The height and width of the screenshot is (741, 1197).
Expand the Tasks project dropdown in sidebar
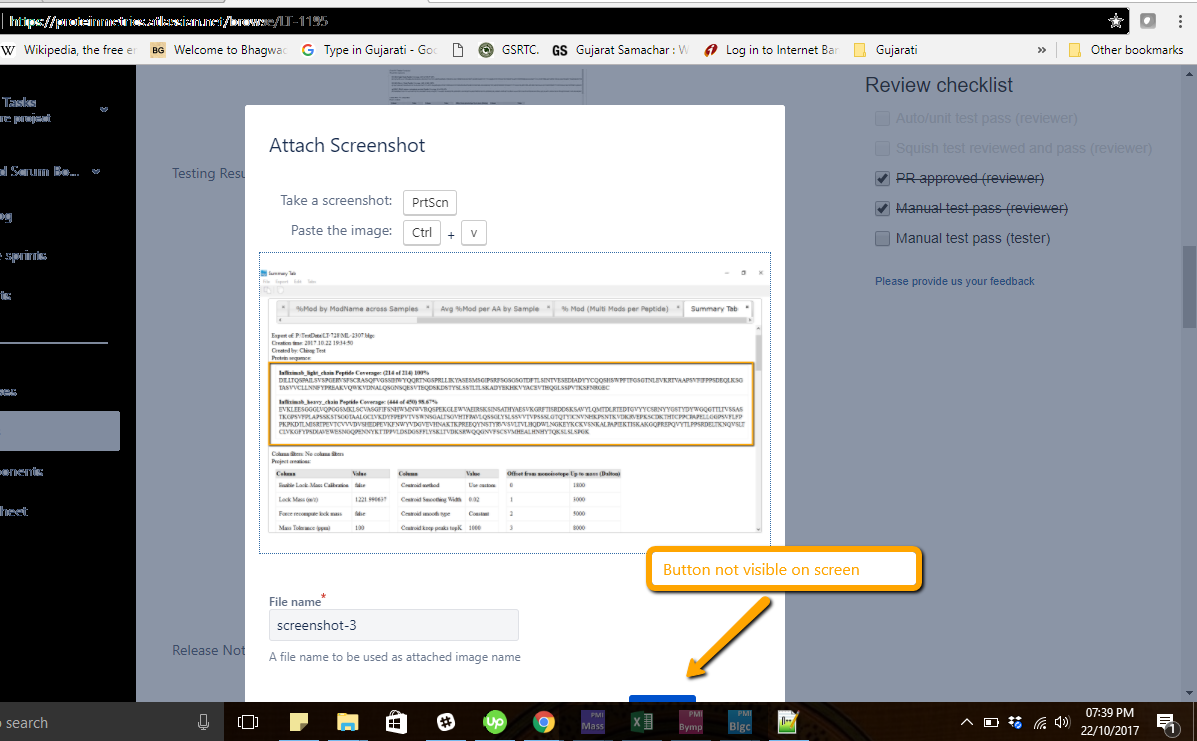104,109
